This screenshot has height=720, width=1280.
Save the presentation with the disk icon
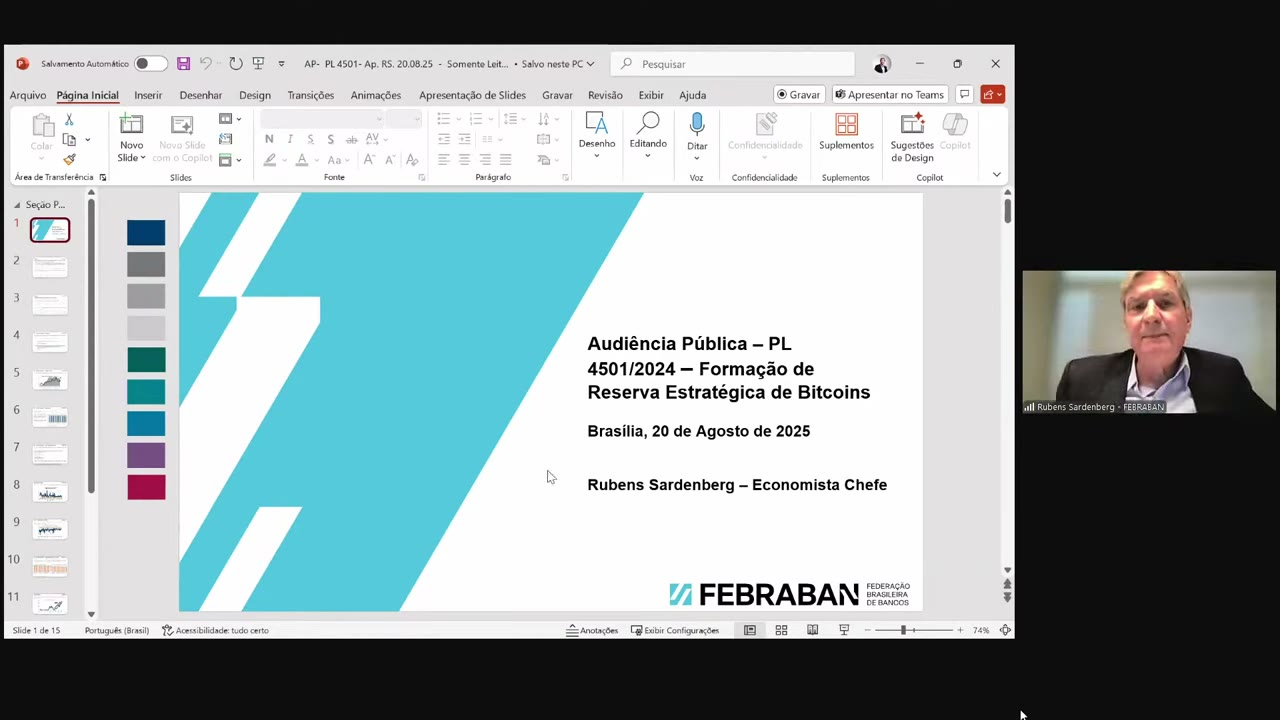[183, 63]
